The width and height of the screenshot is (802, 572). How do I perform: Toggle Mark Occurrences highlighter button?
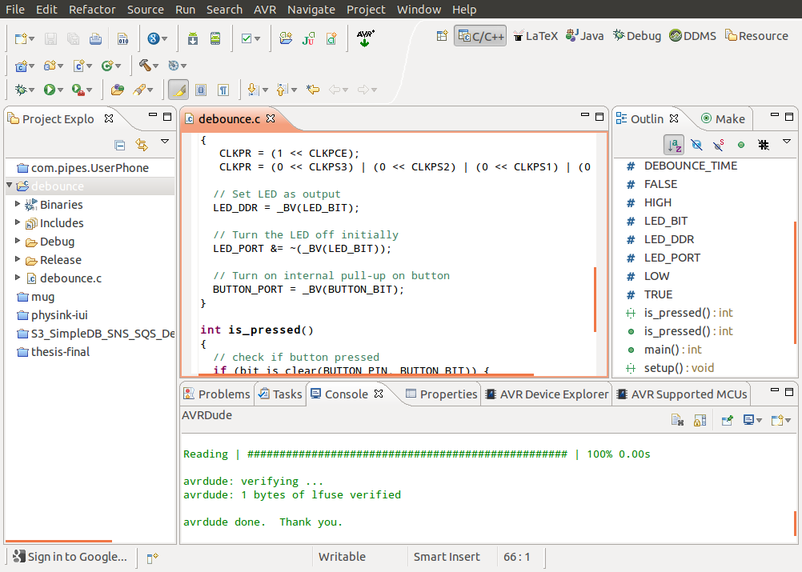point(177,90)
